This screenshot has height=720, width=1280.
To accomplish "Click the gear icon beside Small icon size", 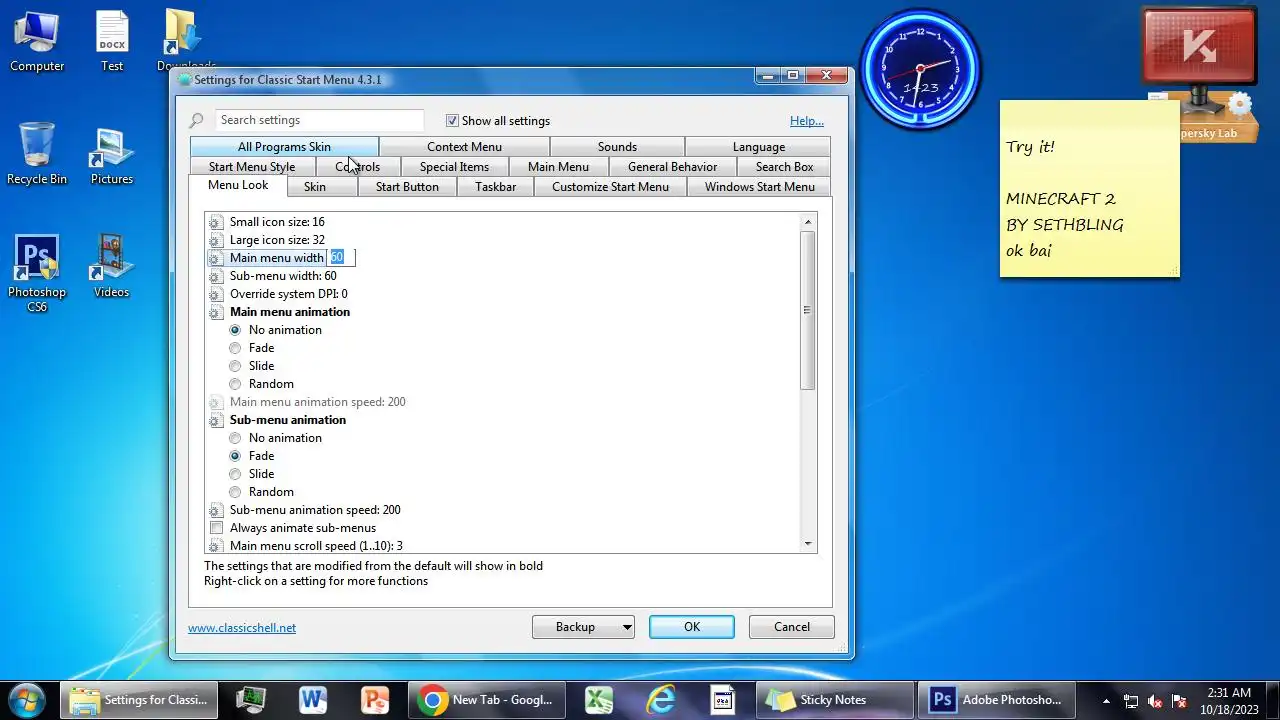I will click(x=216, y=222).
